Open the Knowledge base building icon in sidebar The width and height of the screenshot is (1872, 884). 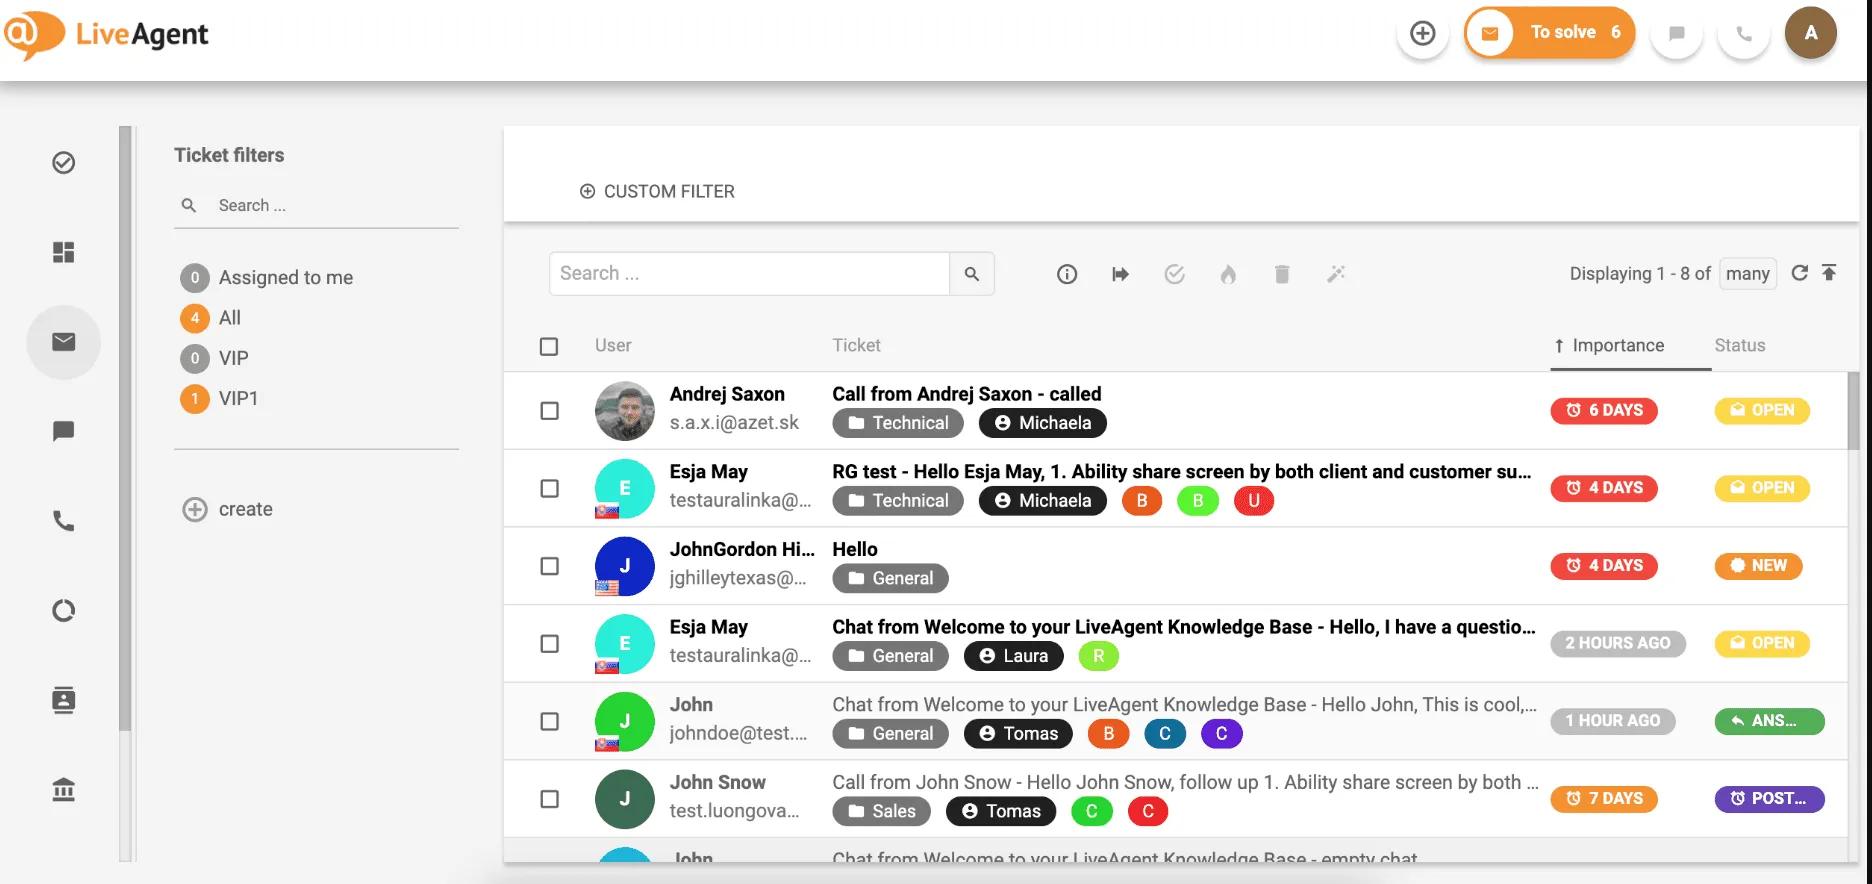click(x=64, y=790)
